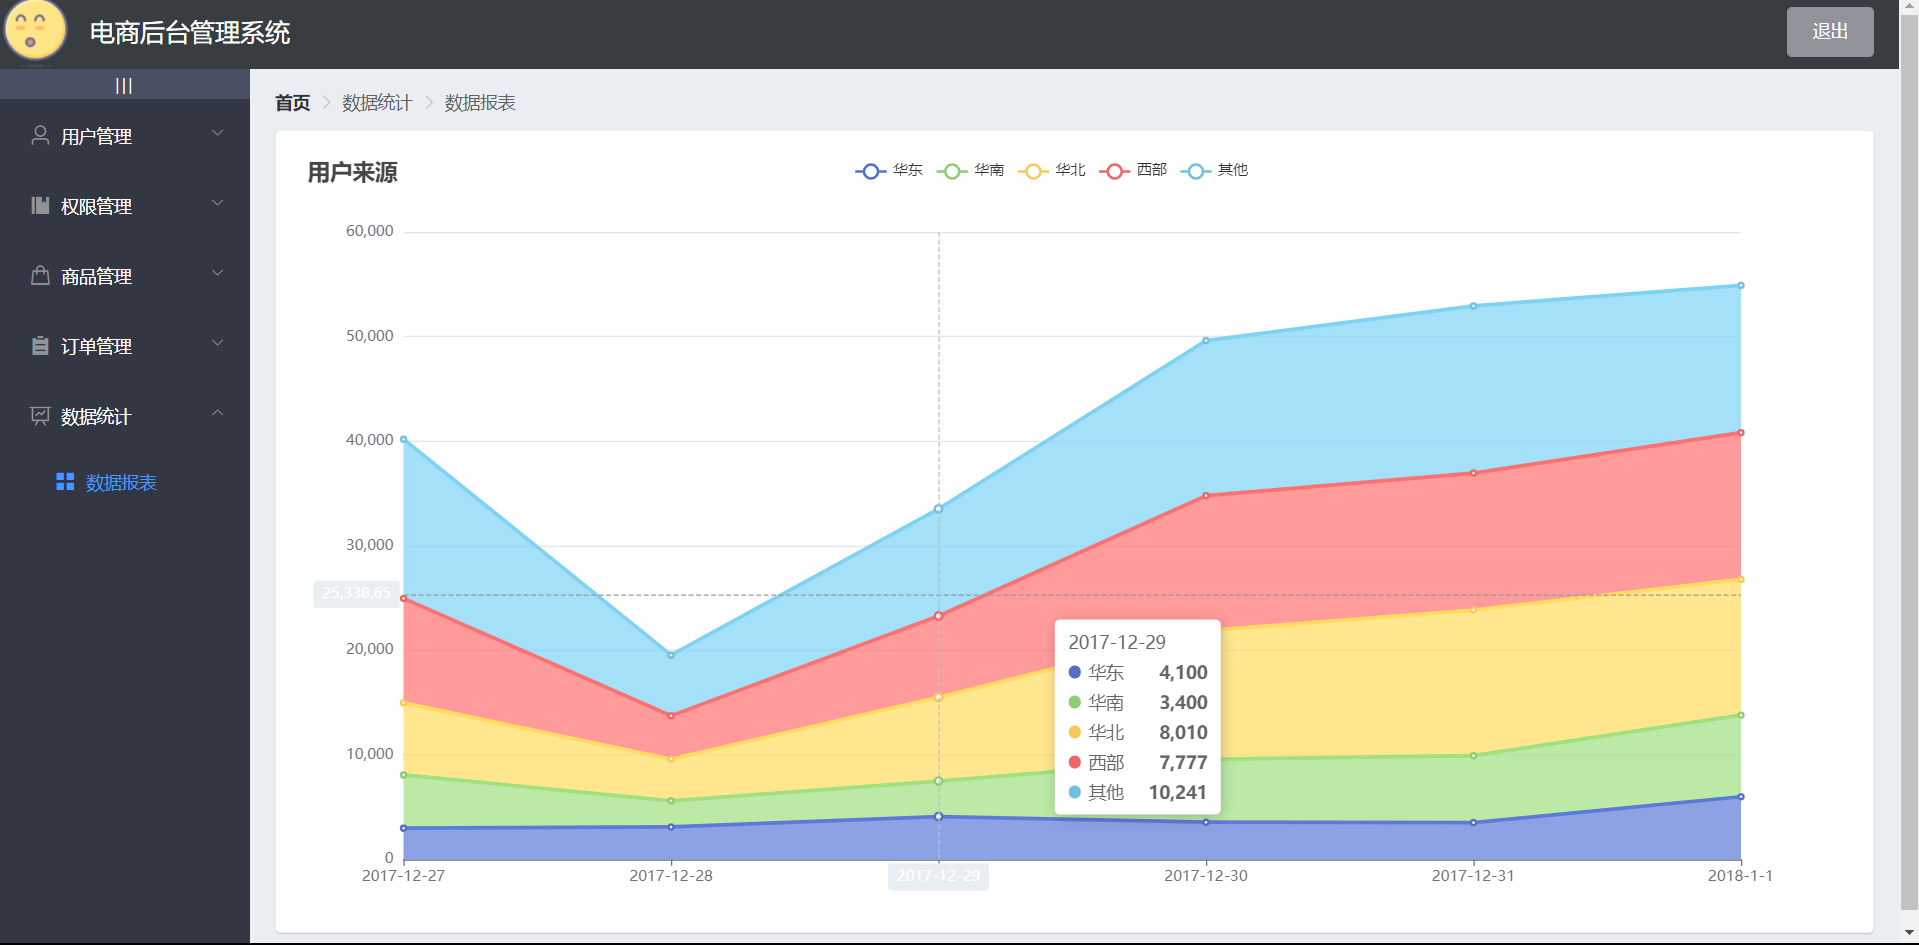Go to 首页 breadcrumb link
Screen dimensions: 1919x945
pyautogui.click(x=292, y=102)
